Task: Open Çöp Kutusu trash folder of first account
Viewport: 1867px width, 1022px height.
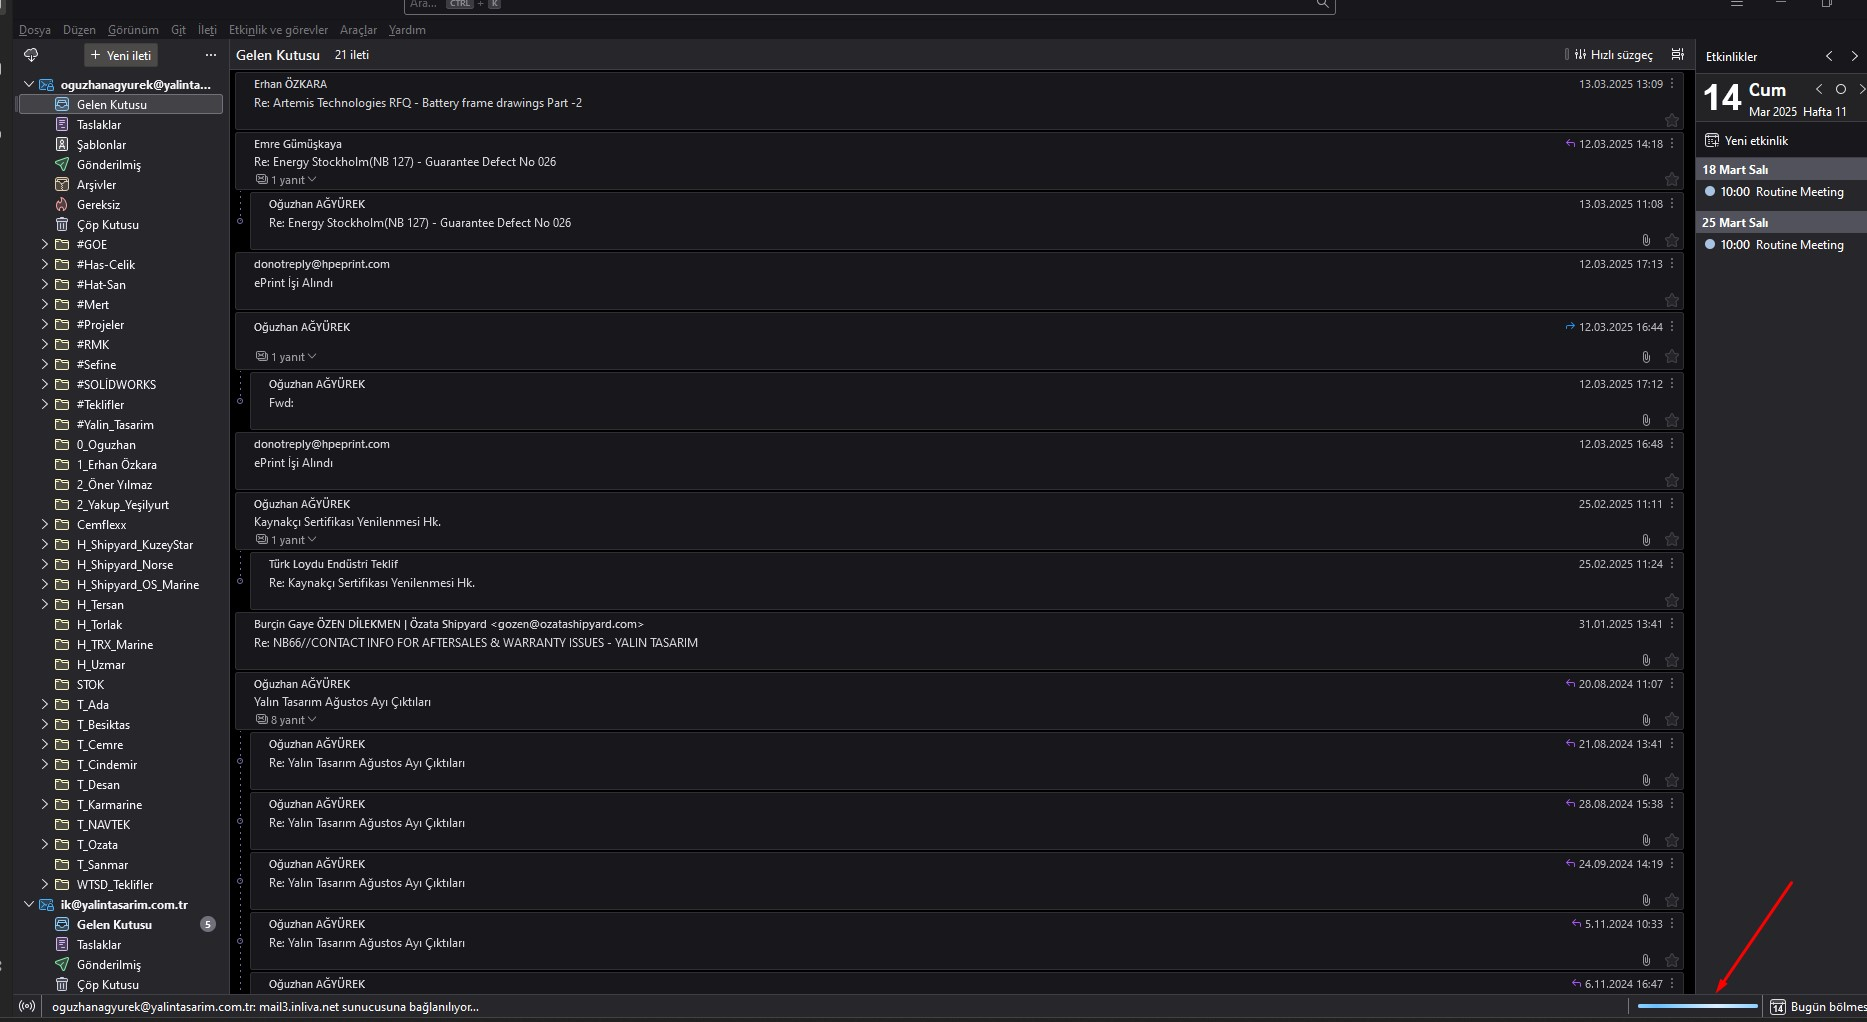Action: (107, 225)
